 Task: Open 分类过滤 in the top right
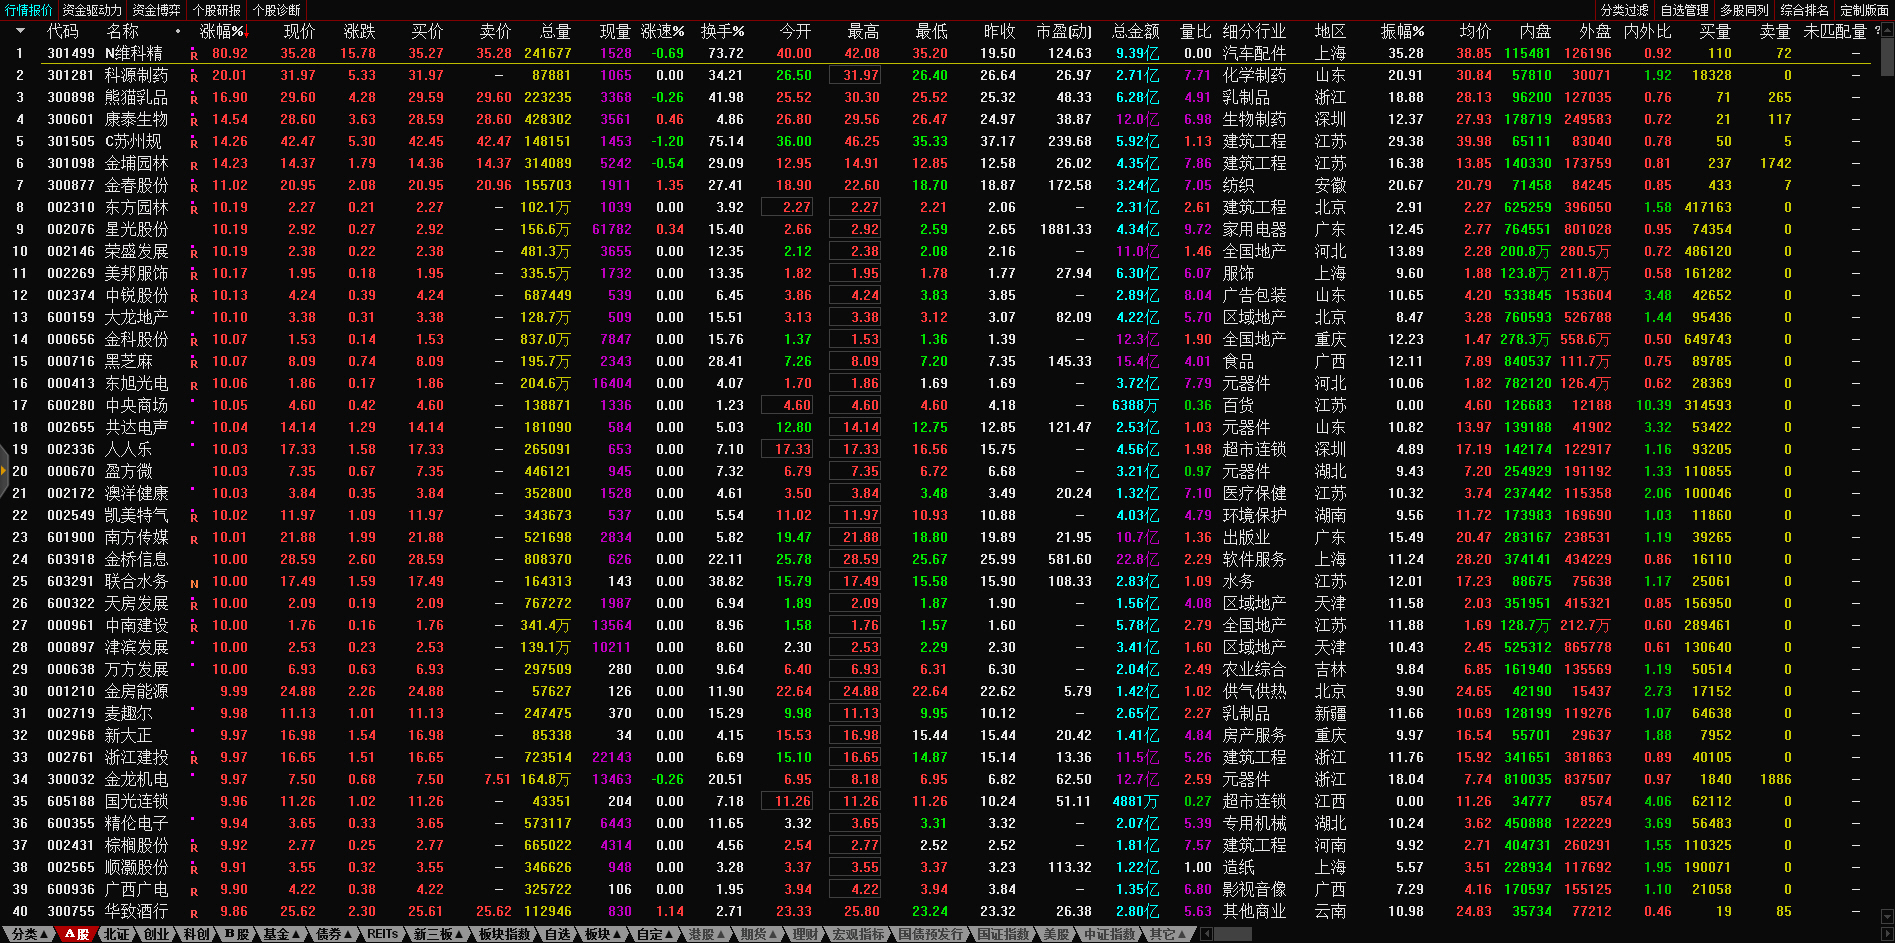pyautogui.click(x=1624, y=10)
